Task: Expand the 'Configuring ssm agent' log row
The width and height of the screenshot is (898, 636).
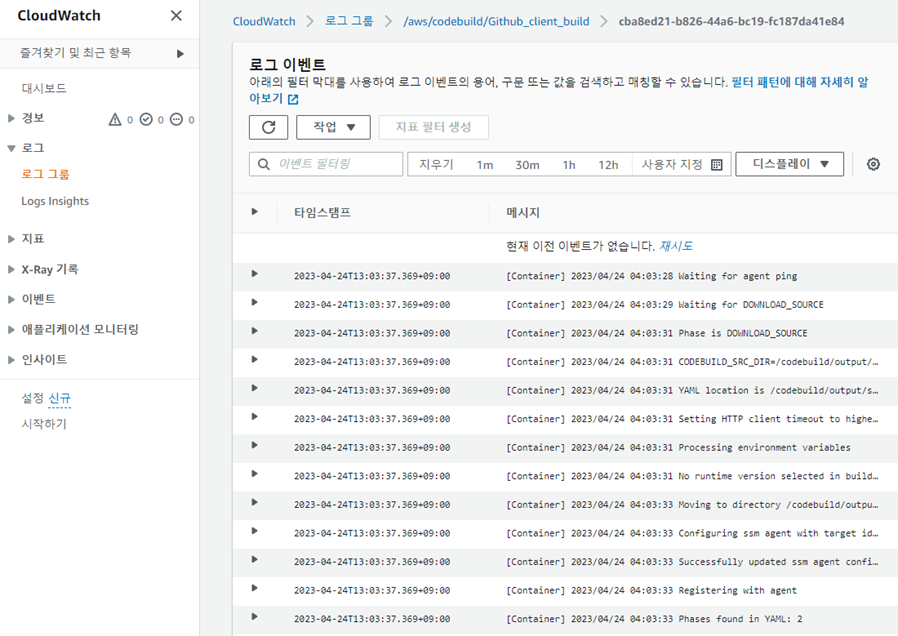Action: click(255, 531)
